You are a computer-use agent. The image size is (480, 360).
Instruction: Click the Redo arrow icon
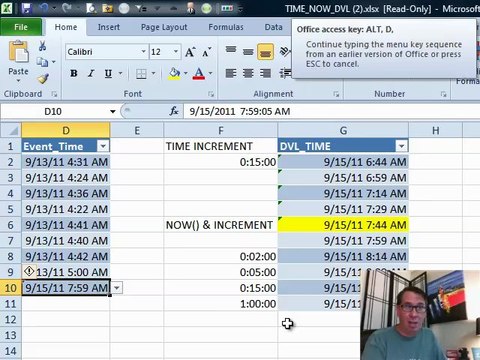pyautogui.click(x=67, y=8)
